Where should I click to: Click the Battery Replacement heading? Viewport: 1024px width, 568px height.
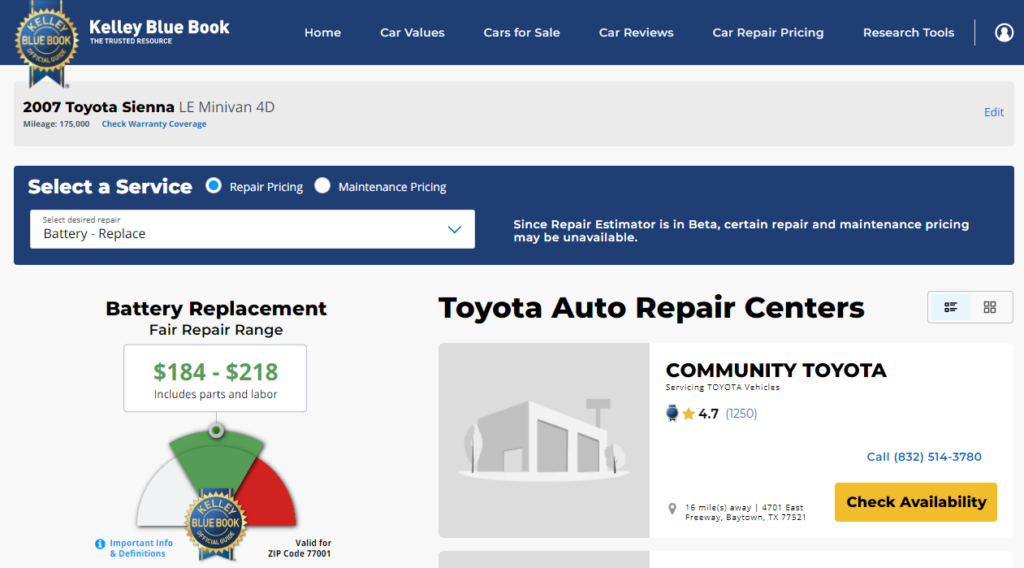216,308
